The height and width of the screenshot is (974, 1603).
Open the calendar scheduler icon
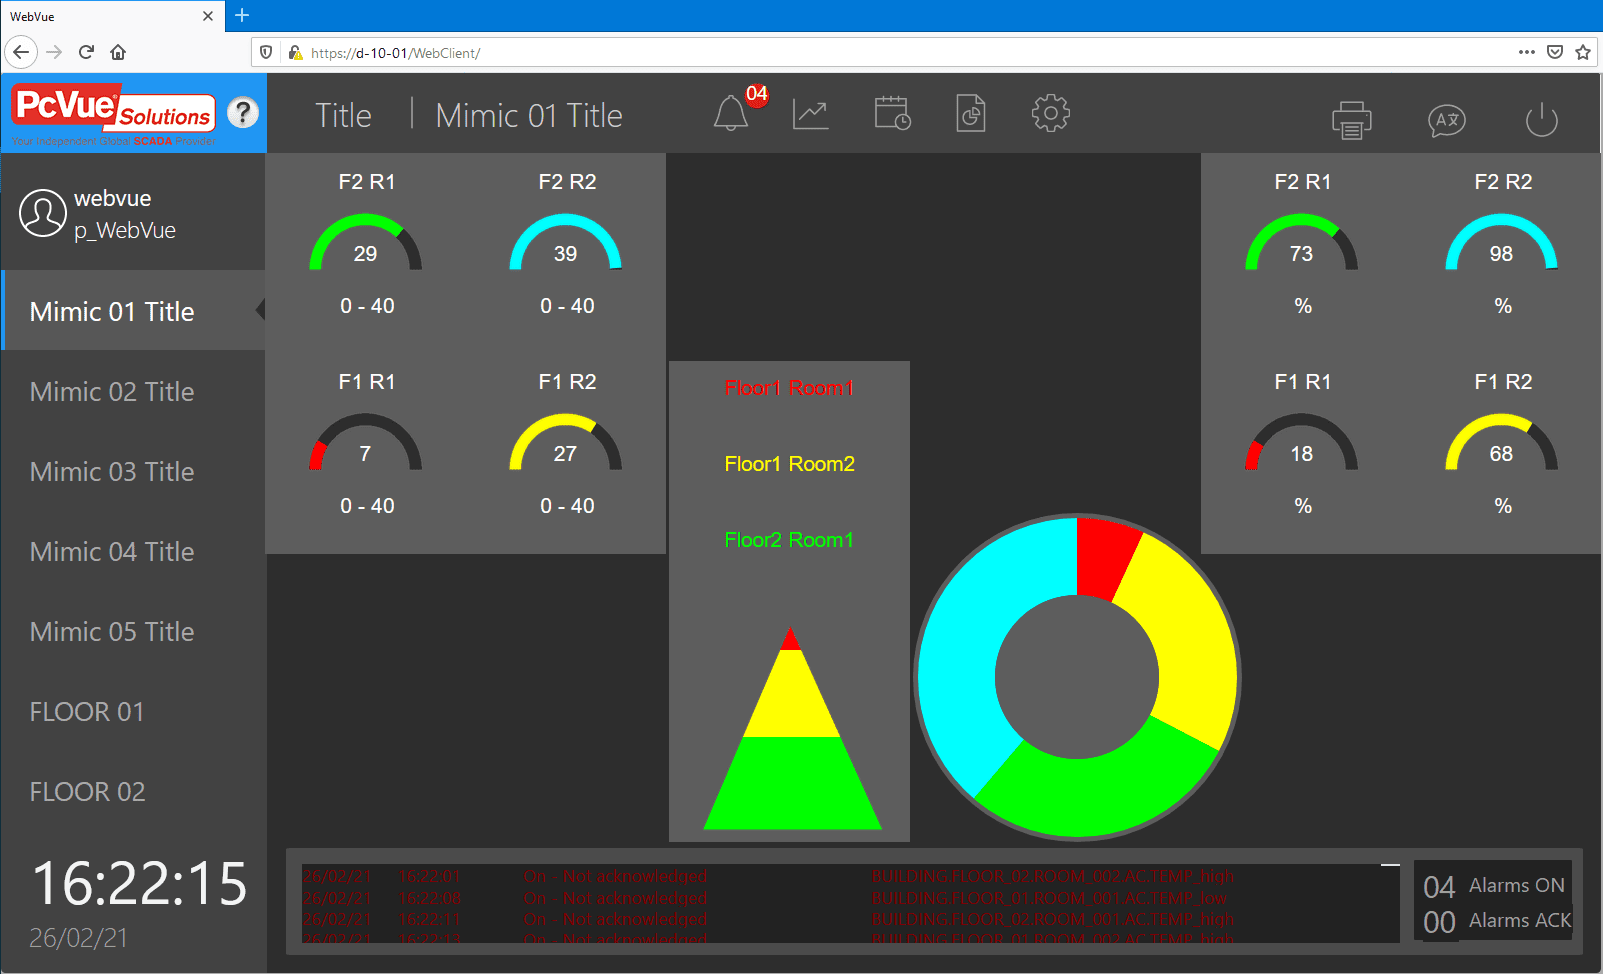point(892,114)
